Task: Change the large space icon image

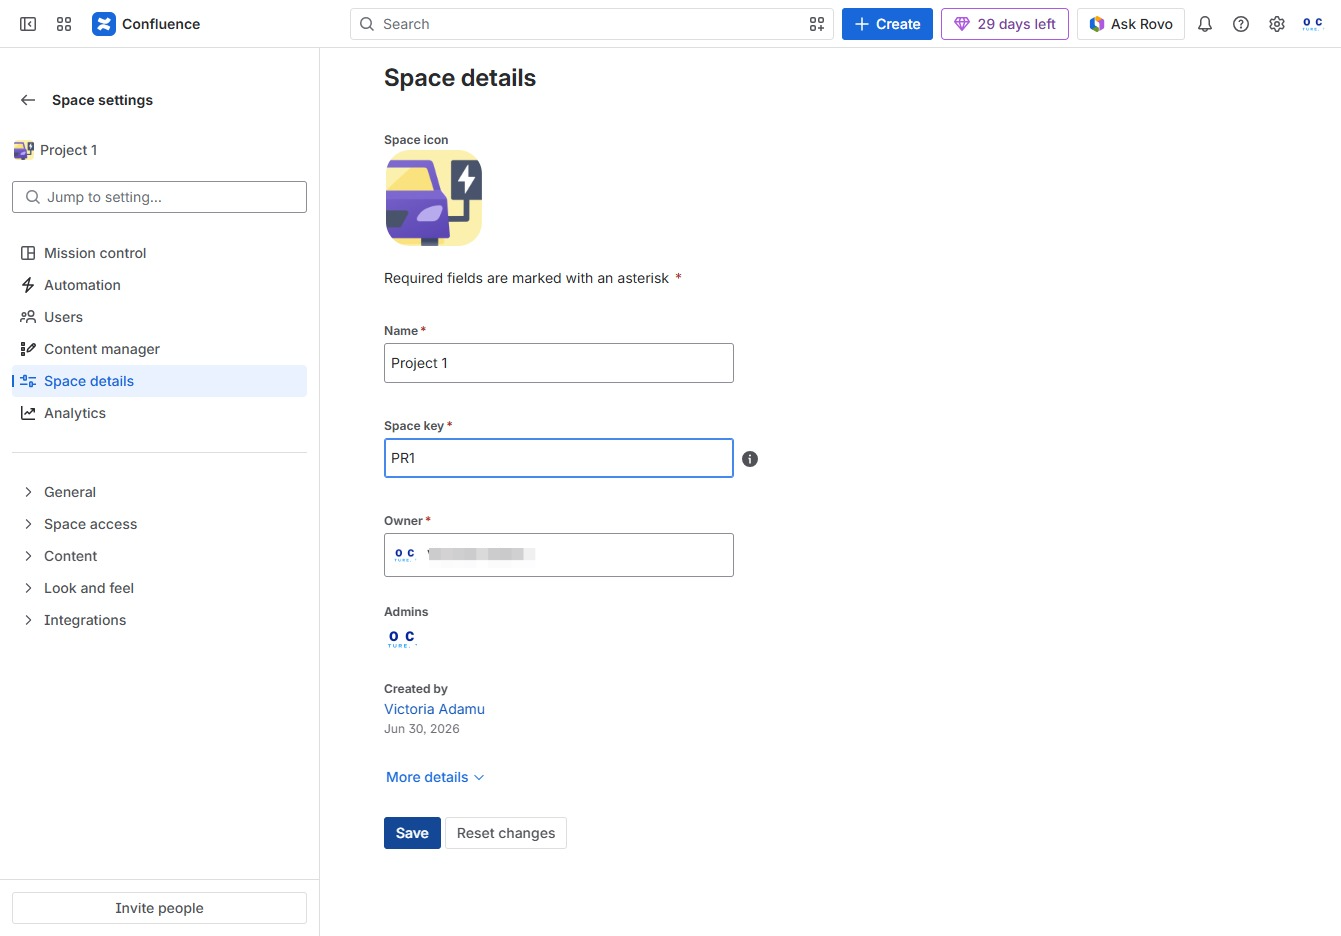Action: (x=434, y=198)
